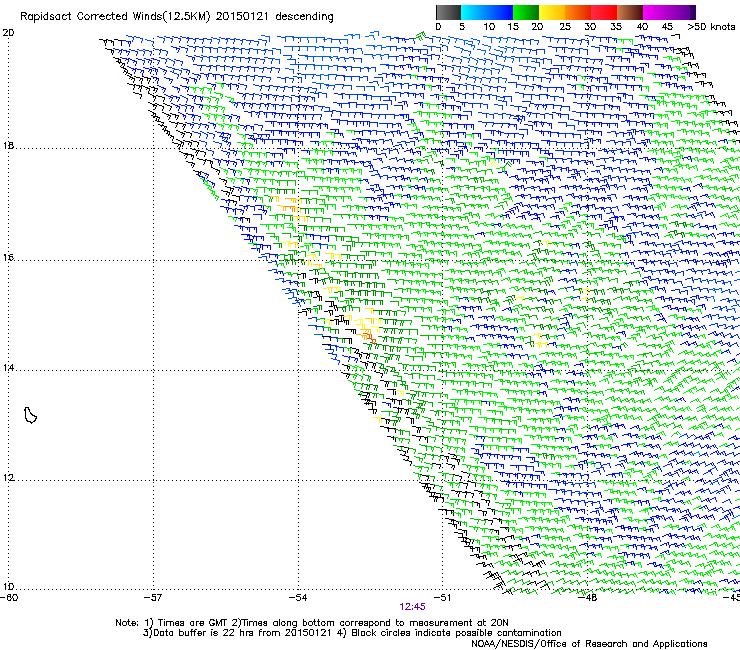
Task: Click the red wind barb near 14.5N
Action: [372, 339]
